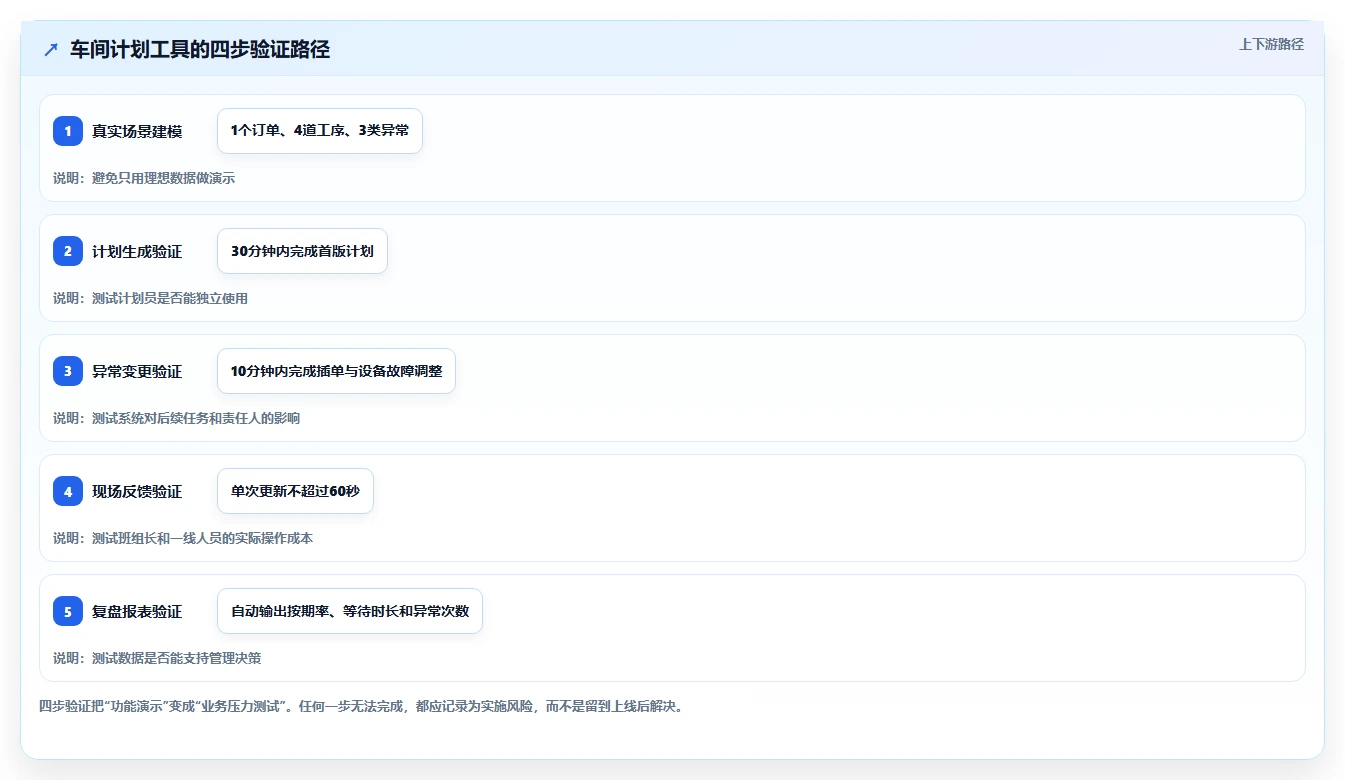The width and height of the screenshot is (1345, 780).
Task: Click the step title 异常变更验证
Action: [x=137, y=371]
